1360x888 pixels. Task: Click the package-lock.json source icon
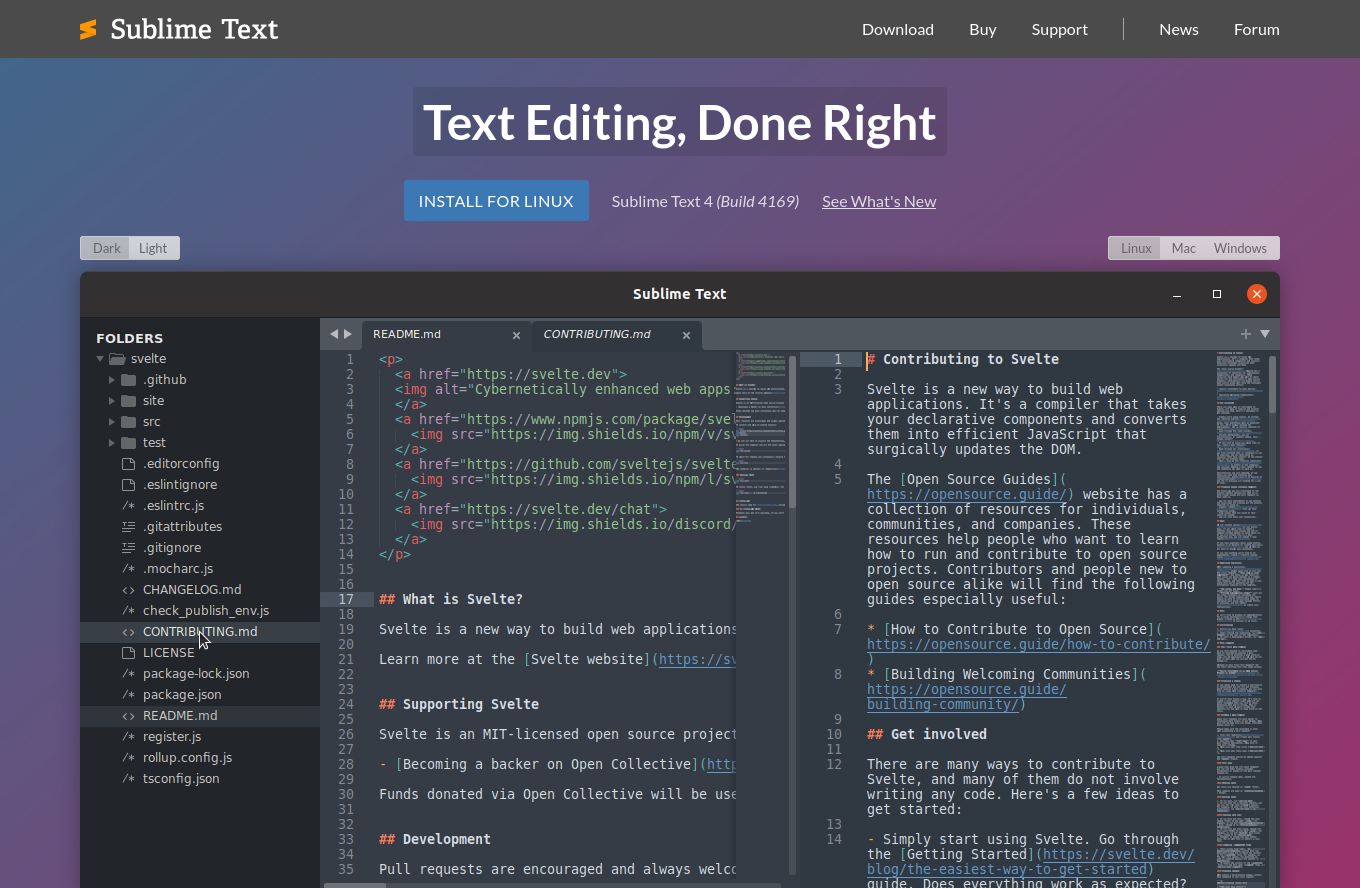[x=128, y=674]
